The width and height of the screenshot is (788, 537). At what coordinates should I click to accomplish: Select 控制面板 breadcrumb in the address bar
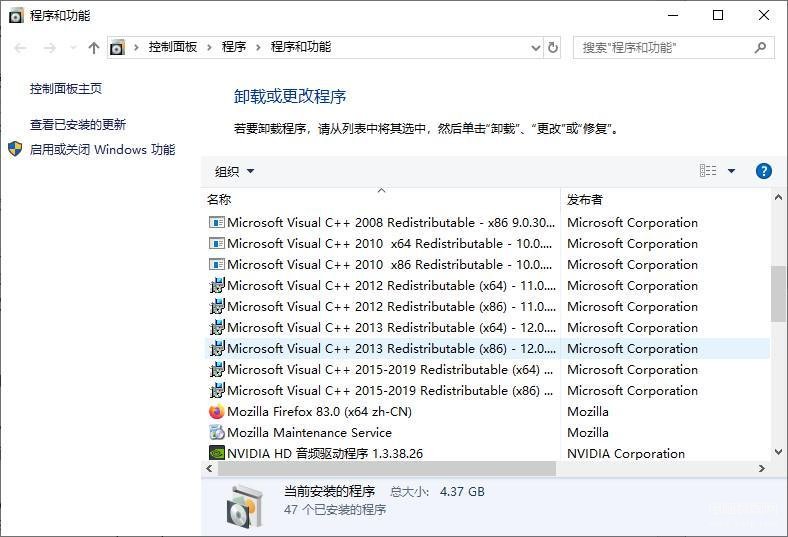(172, 47)
